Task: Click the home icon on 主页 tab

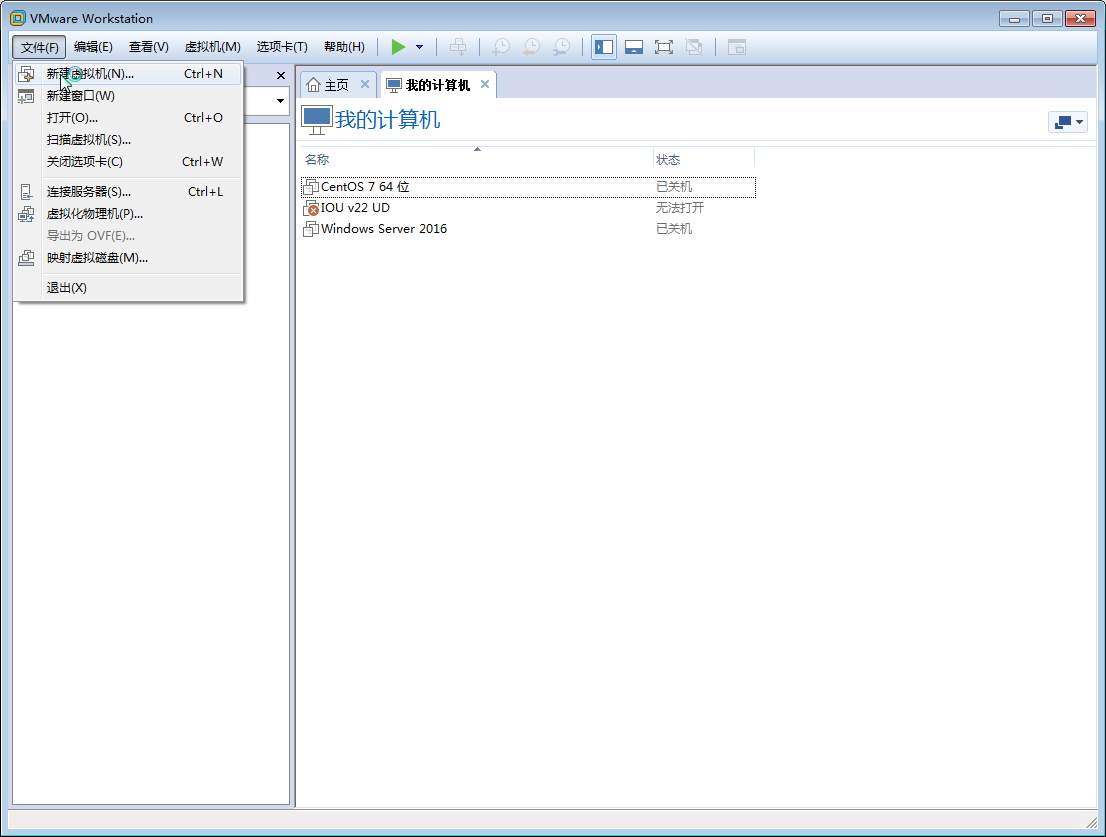Action: click(x=314, y=85)
